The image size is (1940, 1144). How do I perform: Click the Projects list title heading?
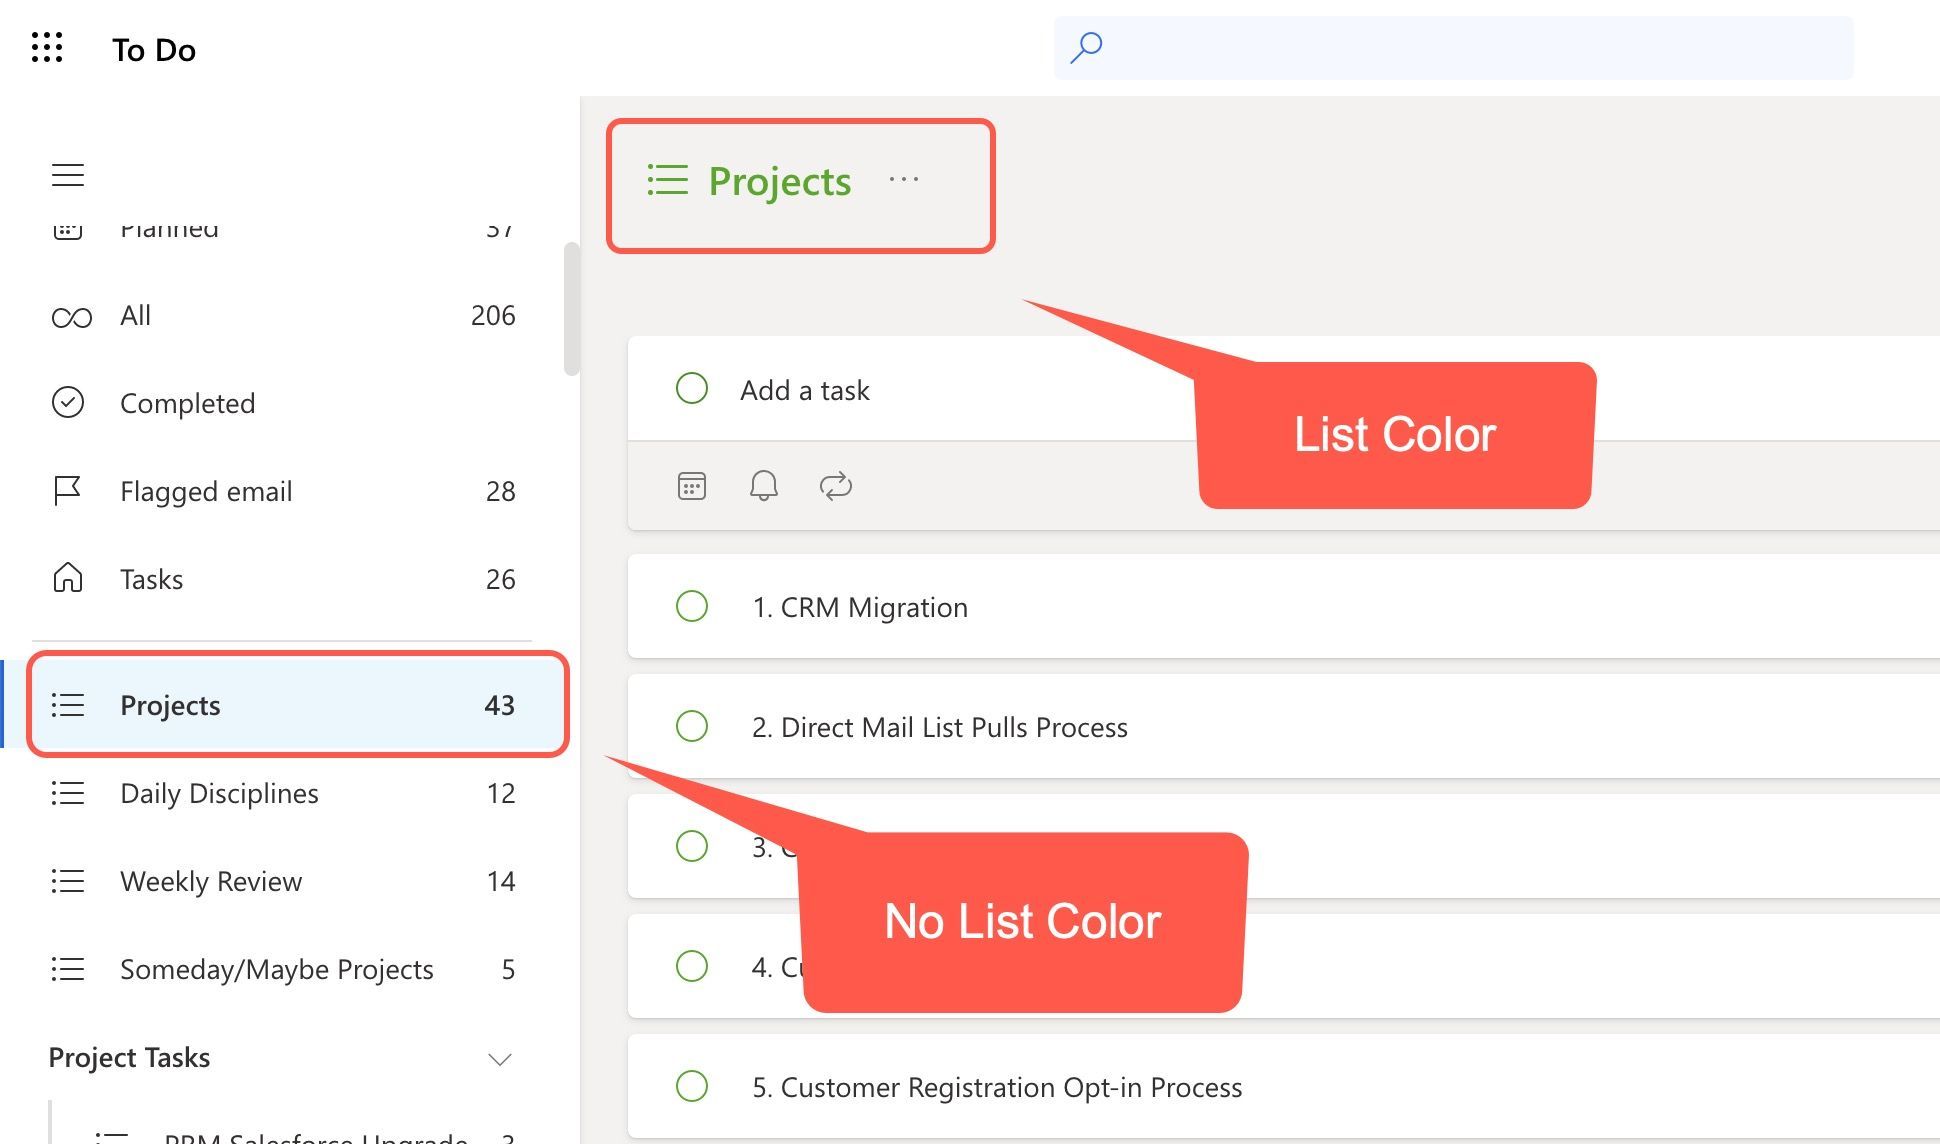(780, 182)
